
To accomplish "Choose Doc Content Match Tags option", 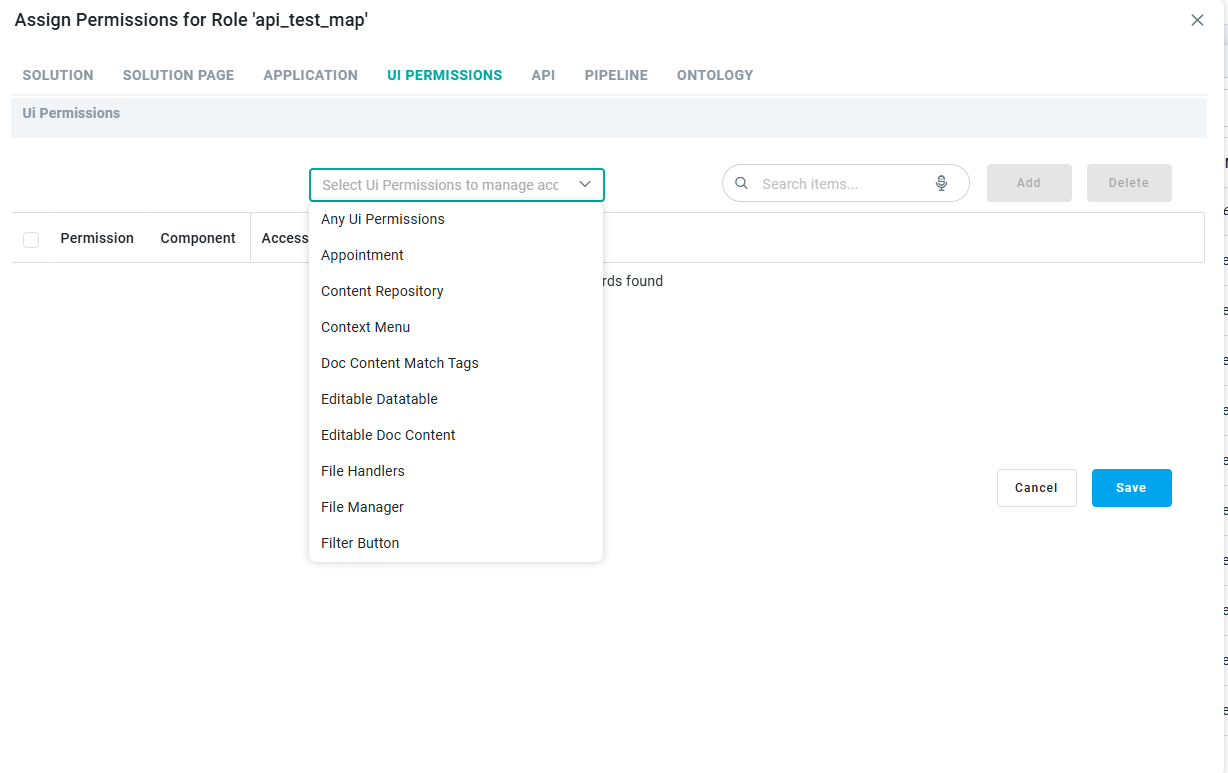I will coord(456,363).
